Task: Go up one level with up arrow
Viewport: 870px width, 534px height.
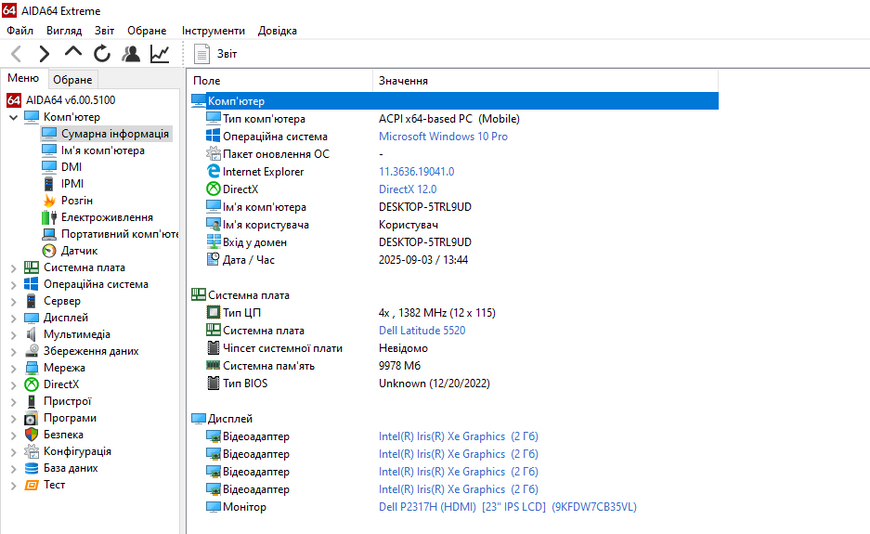Action: coord(73,53)
